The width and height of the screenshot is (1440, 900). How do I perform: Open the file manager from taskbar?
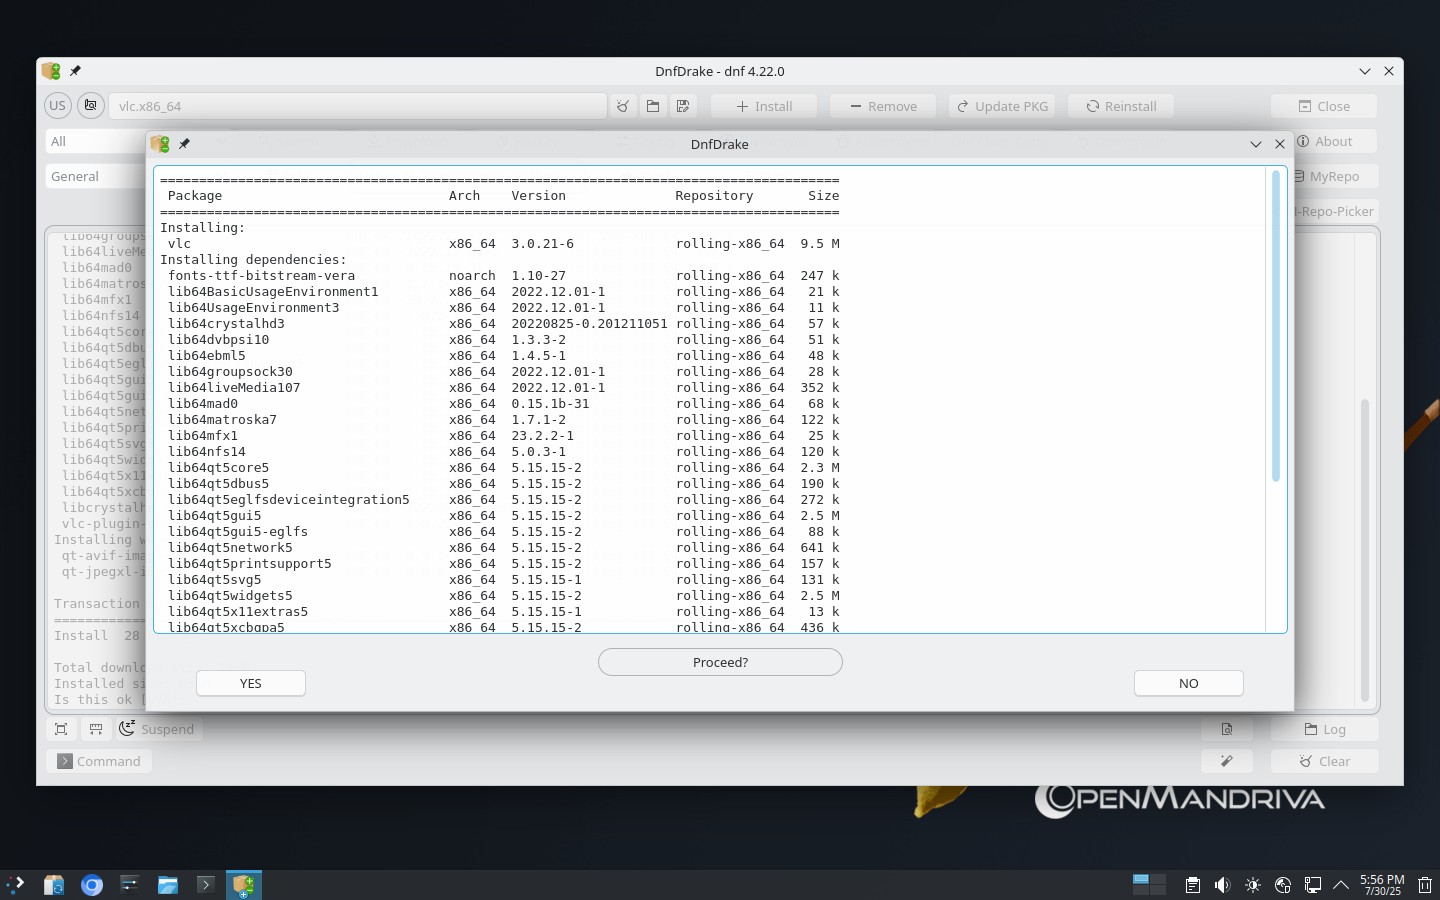(168, 884)
